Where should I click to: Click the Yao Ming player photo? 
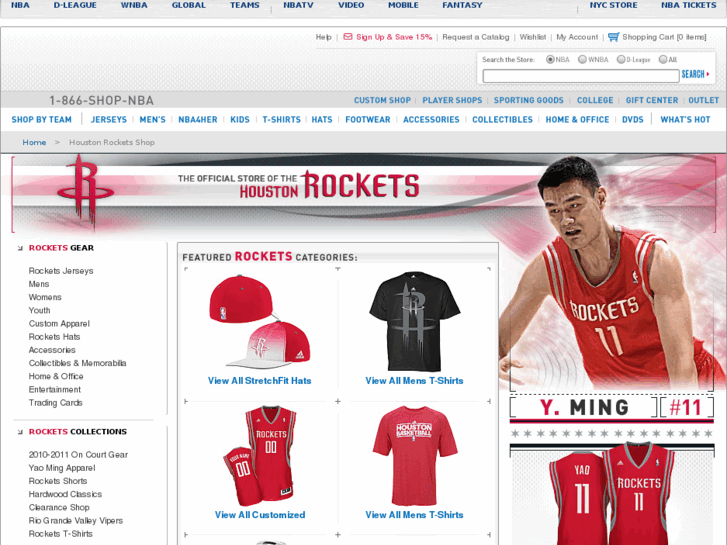point(612,274)
